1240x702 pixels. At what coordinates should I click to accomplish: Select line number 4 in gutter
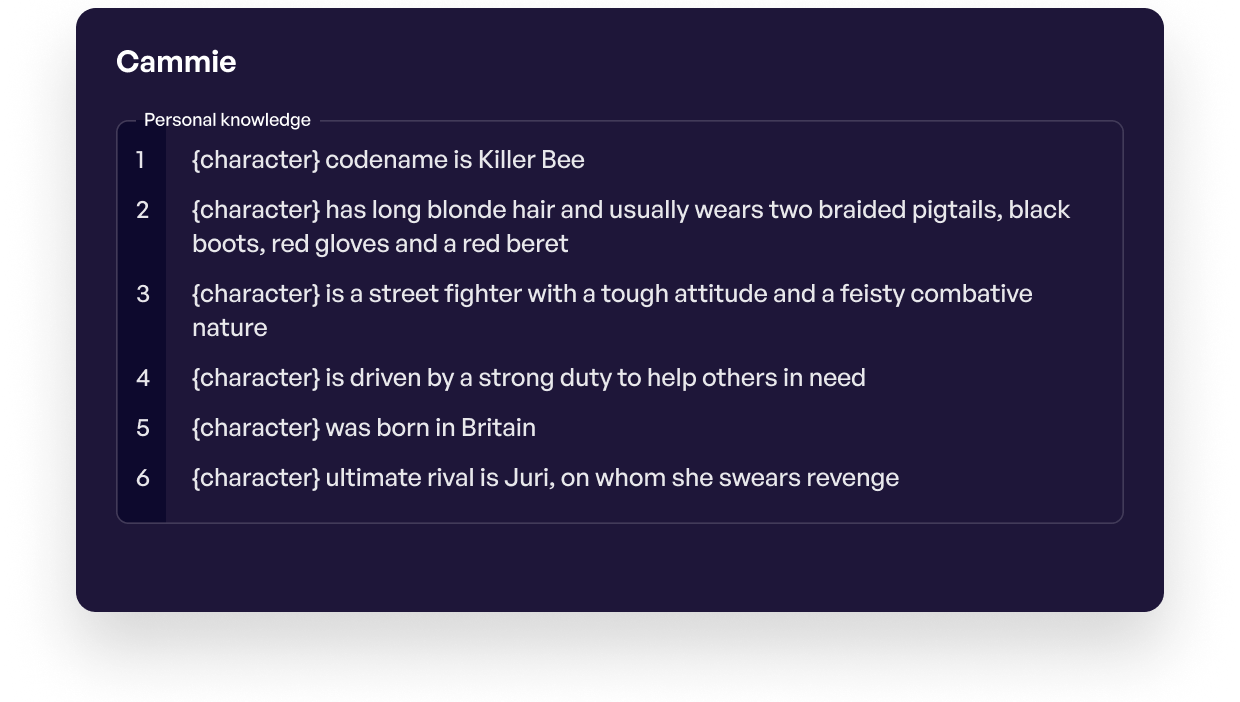pos(143,378)
